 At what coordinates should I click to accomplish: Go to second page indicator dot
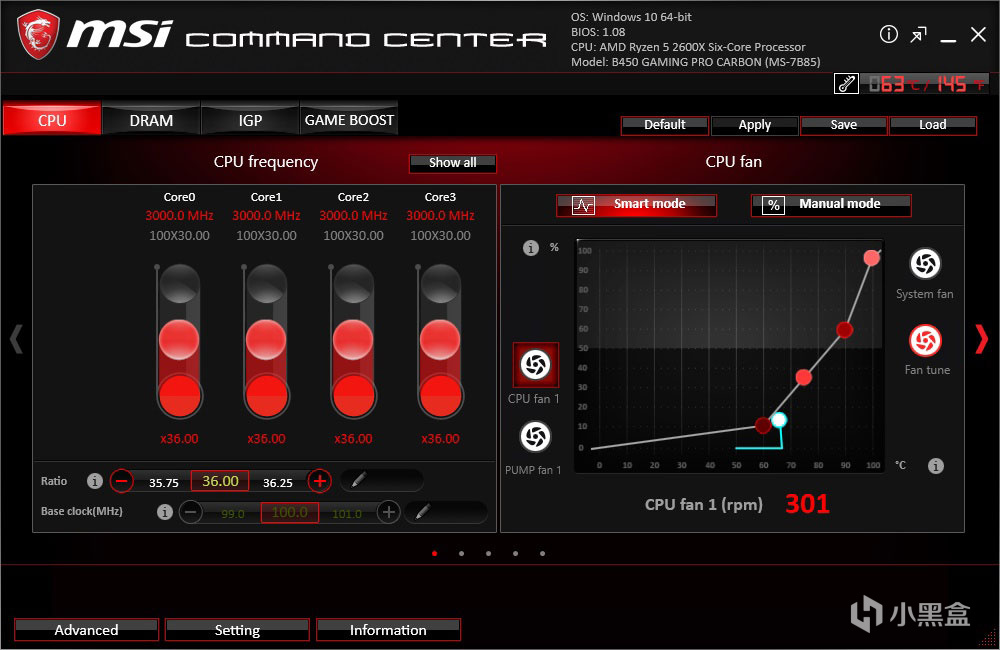coord(461,554)
